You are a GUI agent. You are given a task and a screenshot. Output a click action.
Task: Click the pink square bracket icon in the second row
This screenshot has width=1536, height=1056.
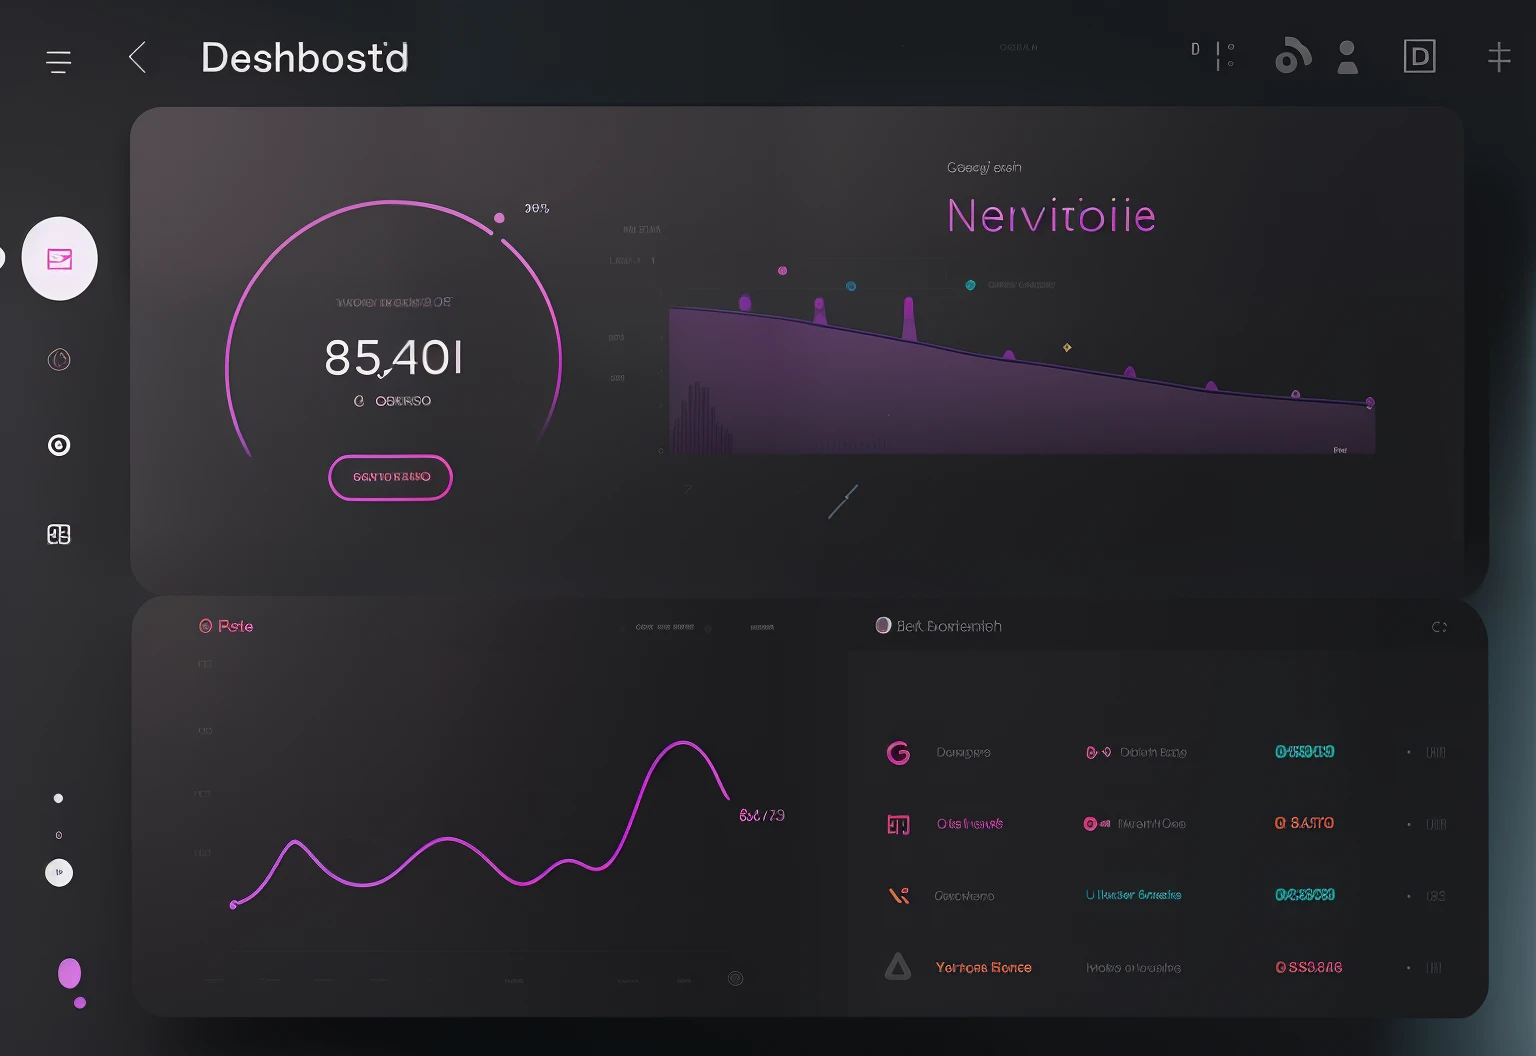[x=898, y=824]
